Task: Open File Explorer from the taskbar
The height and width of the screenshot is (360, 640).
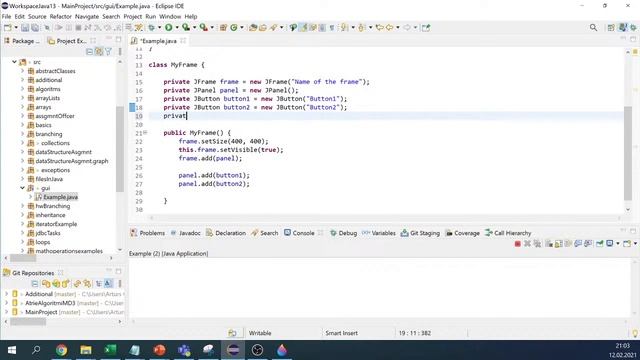Action: 86,350
